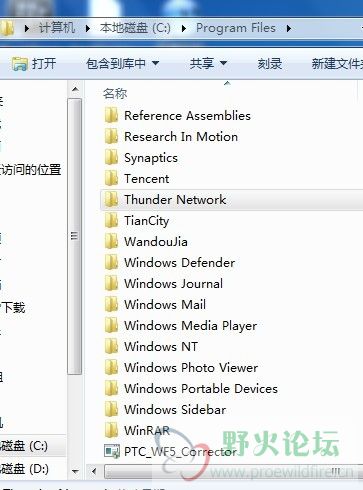Select 访问的位置 in the navigation pane
The height and width of the screenshot is (490, 363).
[x=31, y=170]
